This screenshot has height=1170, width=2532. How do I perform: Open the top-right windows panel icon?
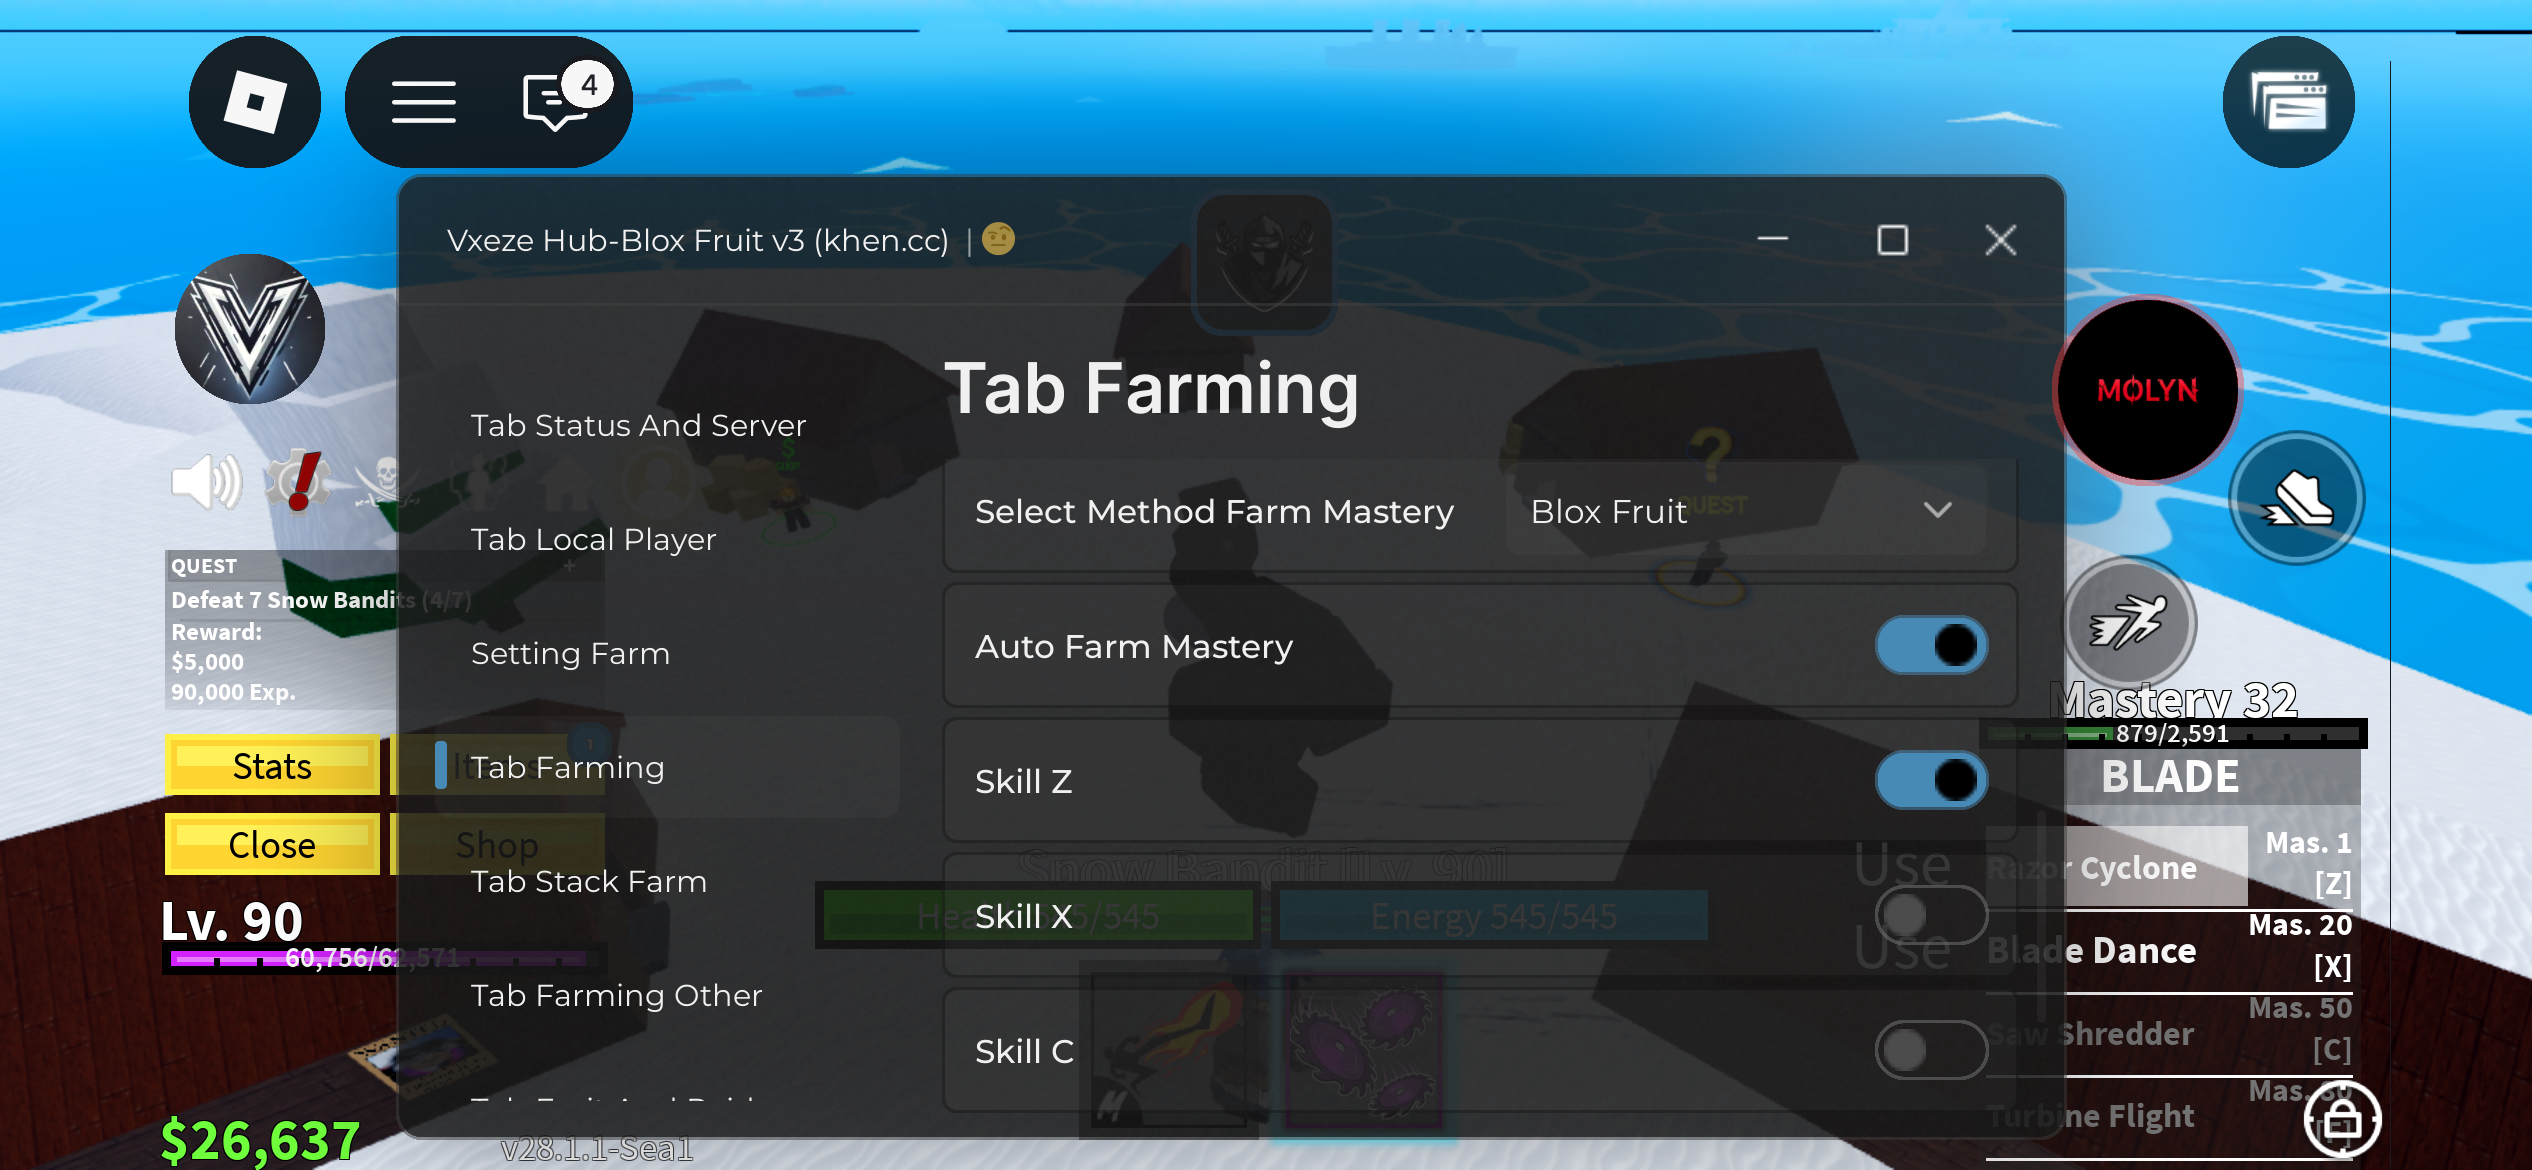2288,102
